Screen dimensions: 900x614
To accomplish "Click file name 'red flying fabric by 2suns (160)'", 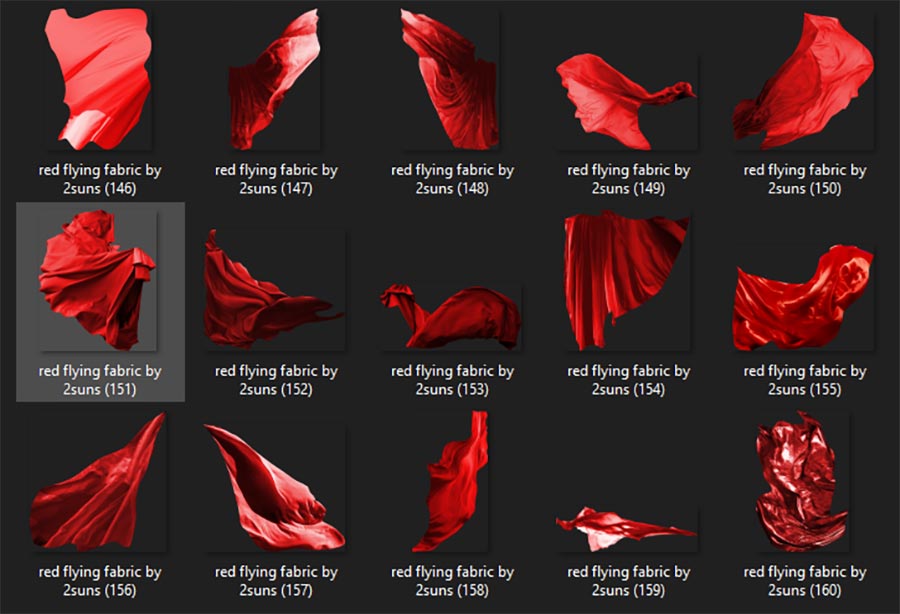I will (805, 581).
